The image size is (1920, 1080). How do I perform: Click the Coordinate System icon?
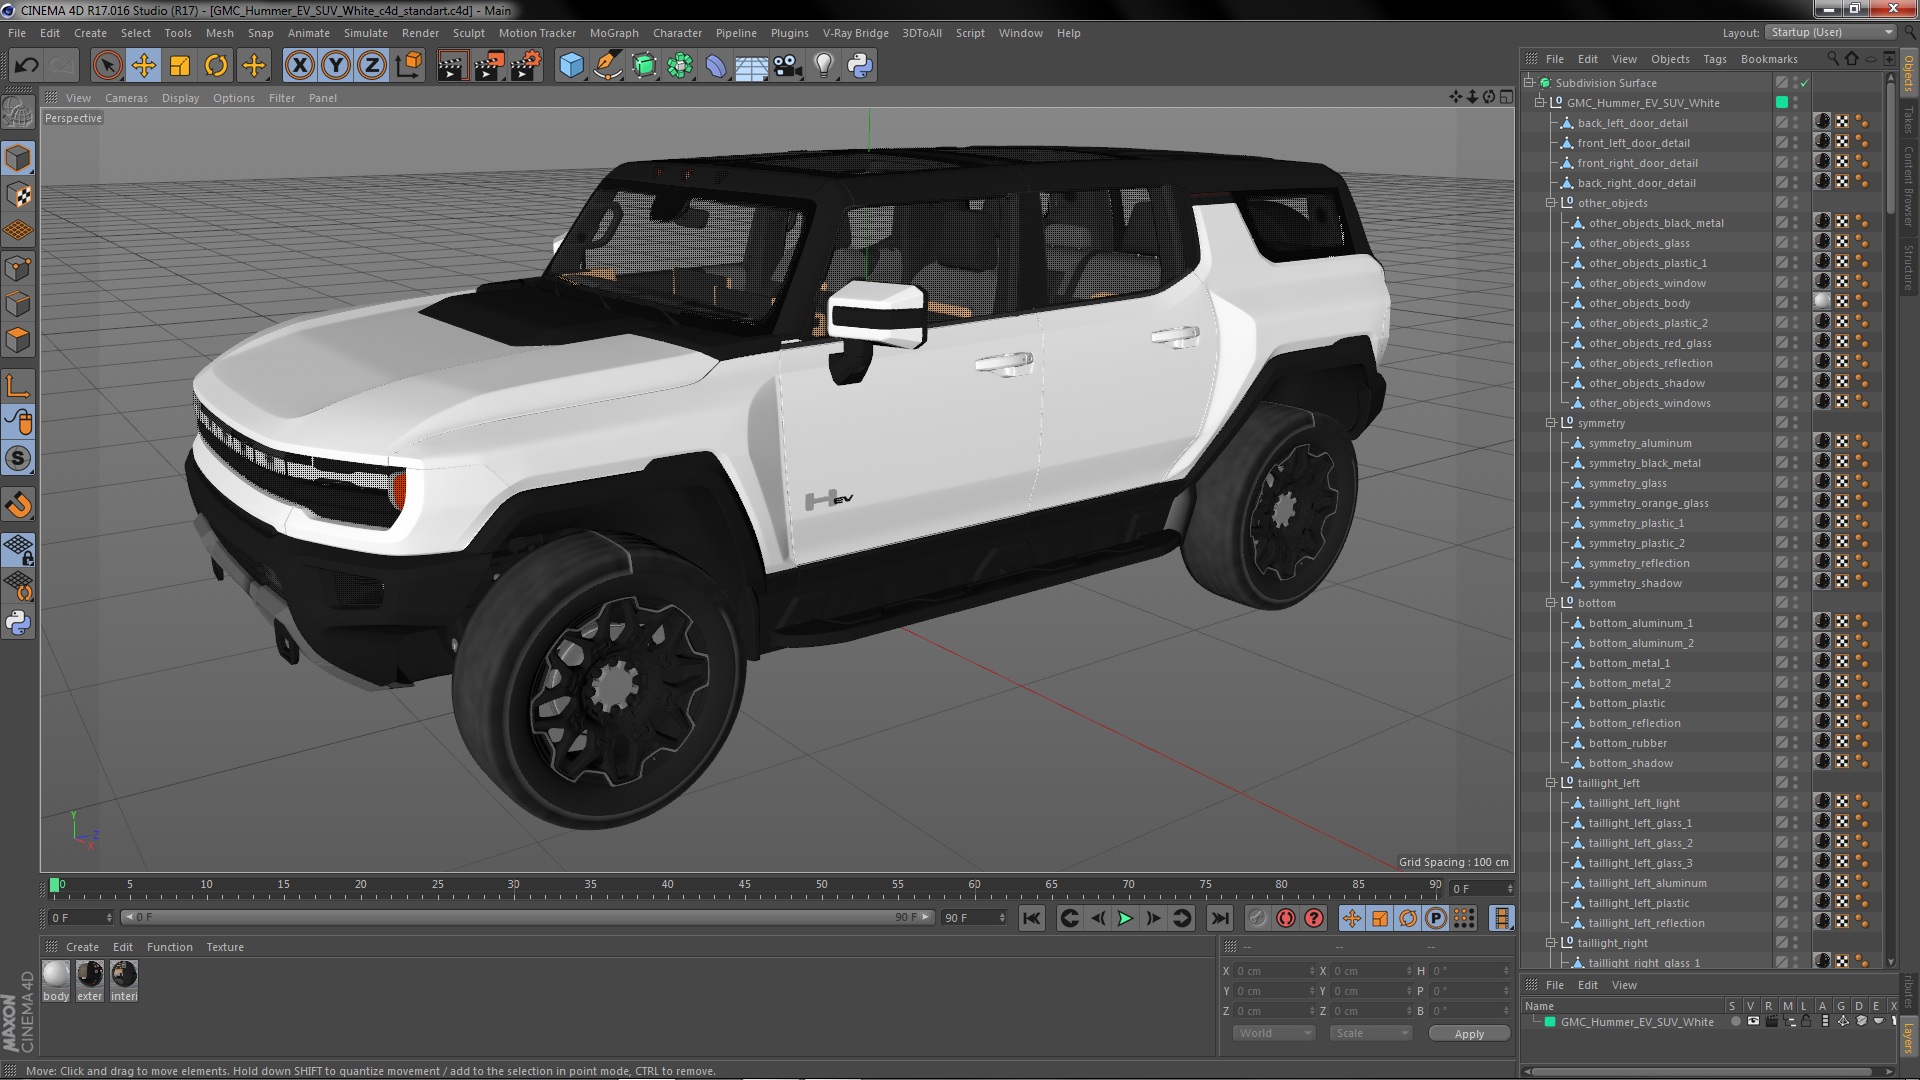[409, 66]
